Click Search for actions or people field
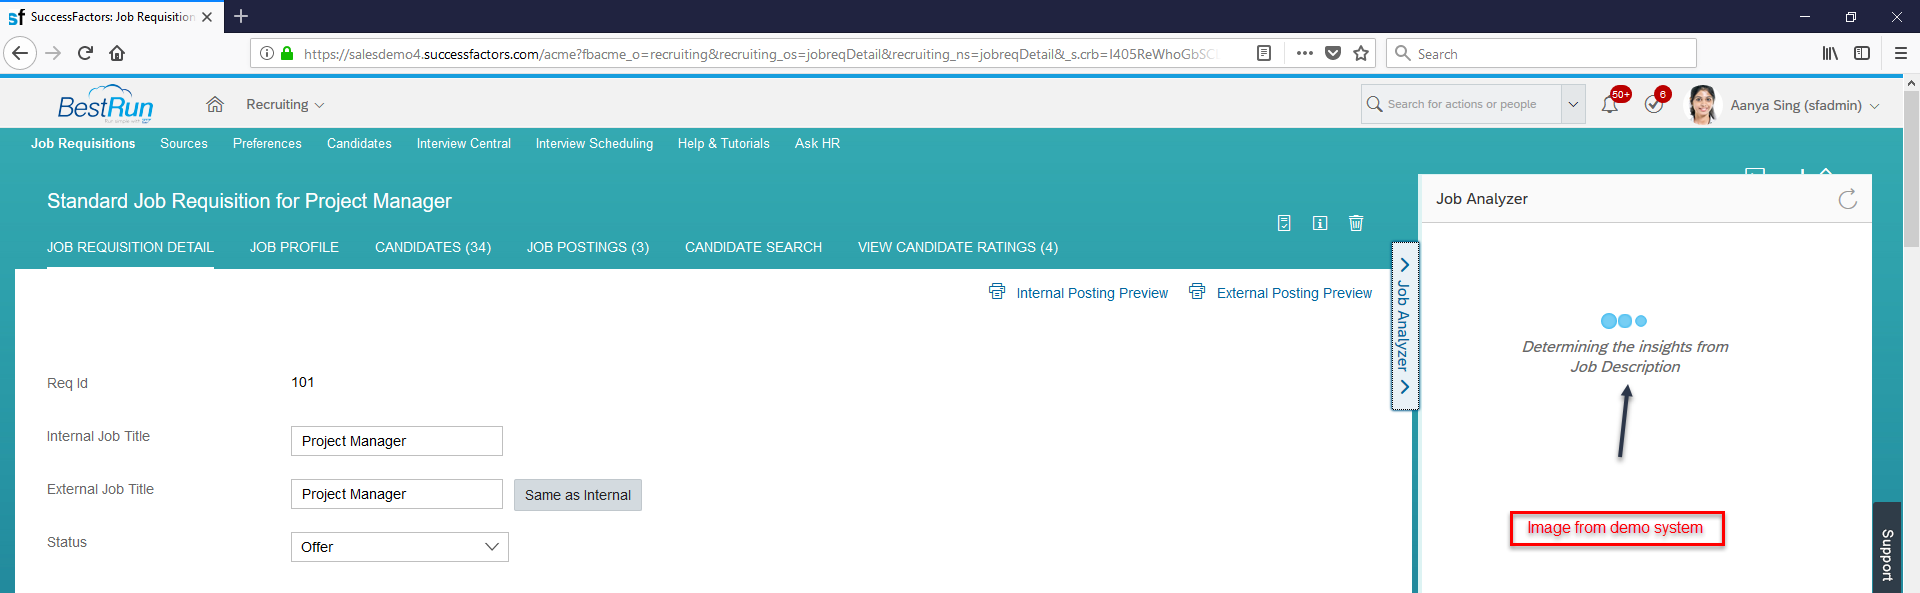1920x593 pixels. click(x=1461, y=104)
